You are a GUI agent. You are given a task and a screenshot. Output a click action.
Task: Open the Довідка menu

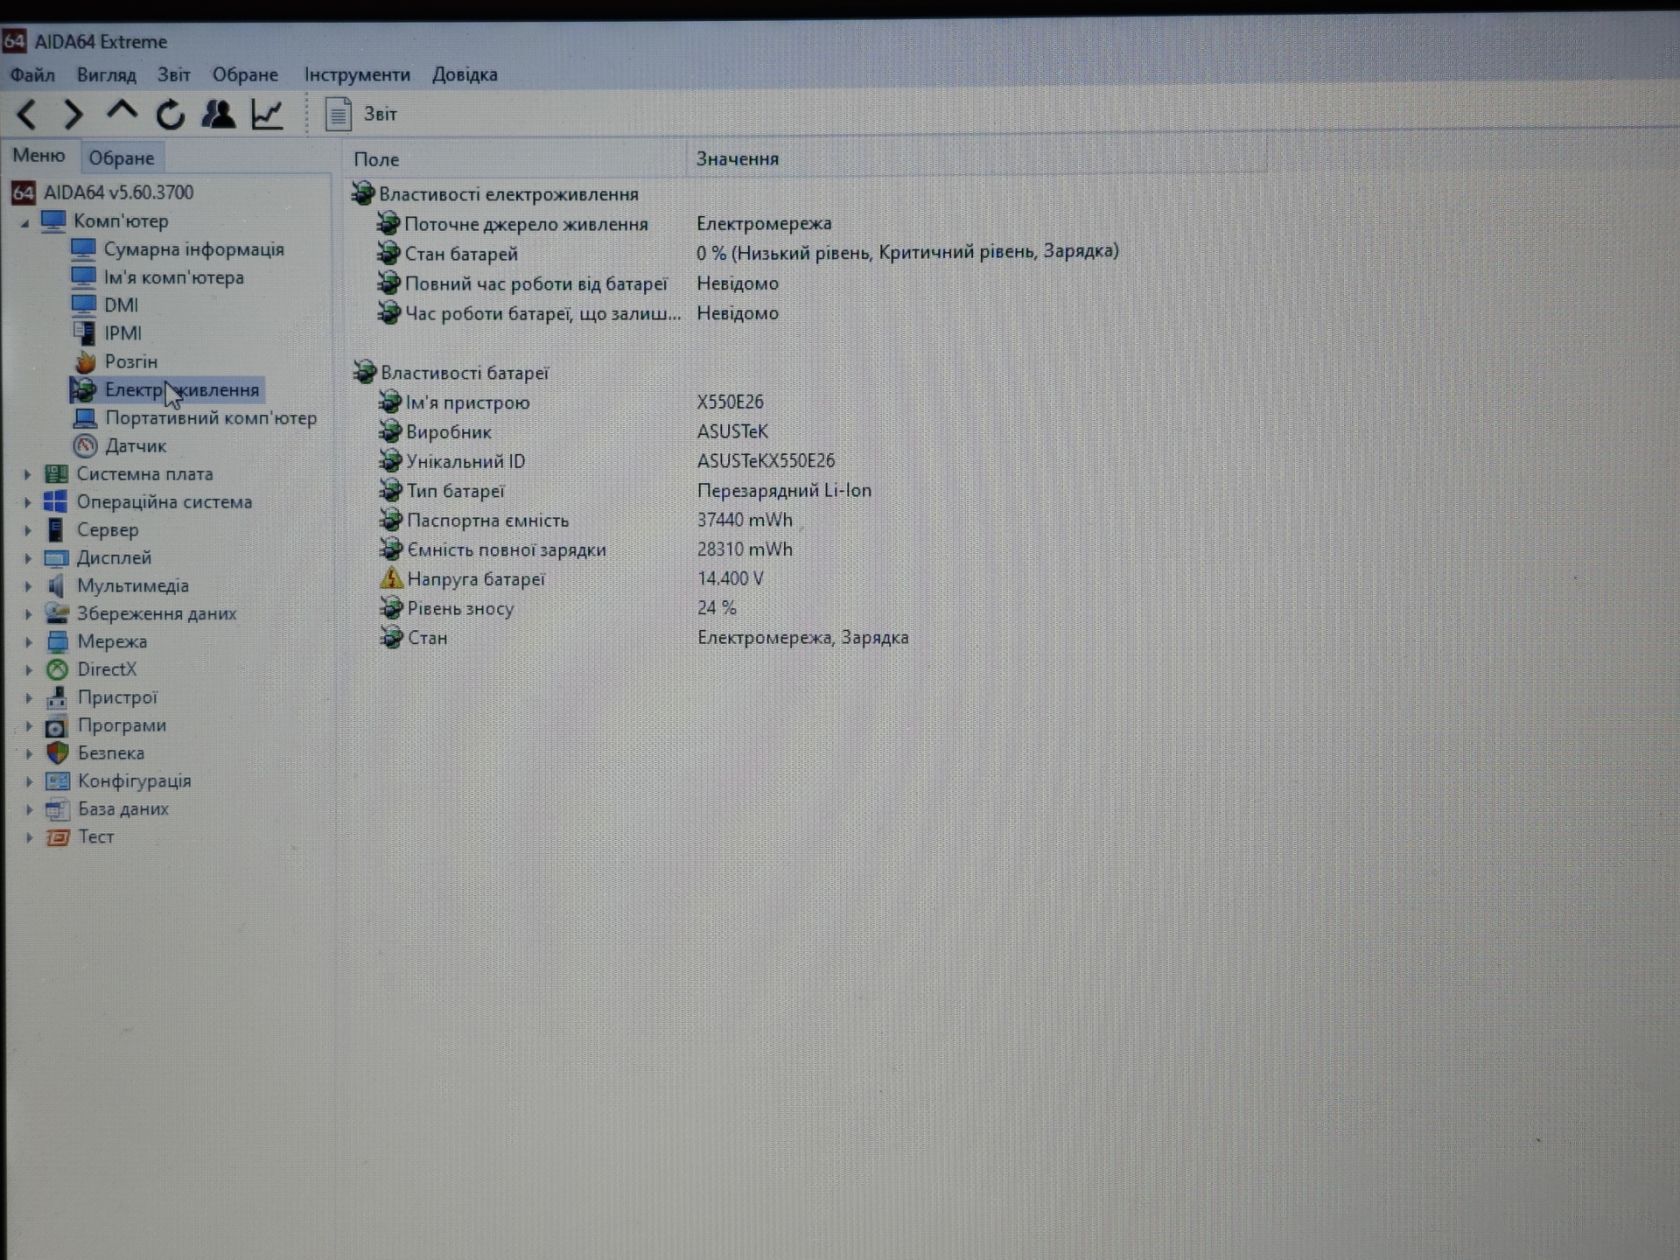[465, 75]
